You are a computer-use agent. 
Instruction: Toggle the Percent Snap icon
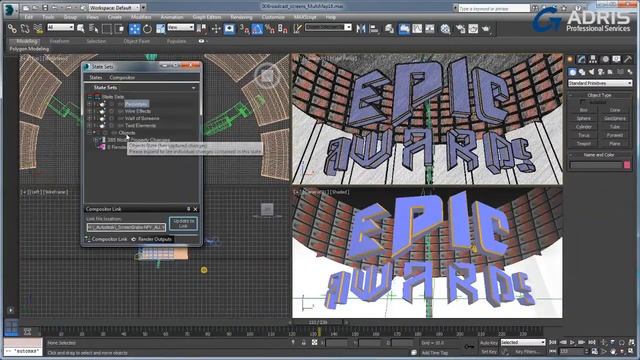coord(270,29)
